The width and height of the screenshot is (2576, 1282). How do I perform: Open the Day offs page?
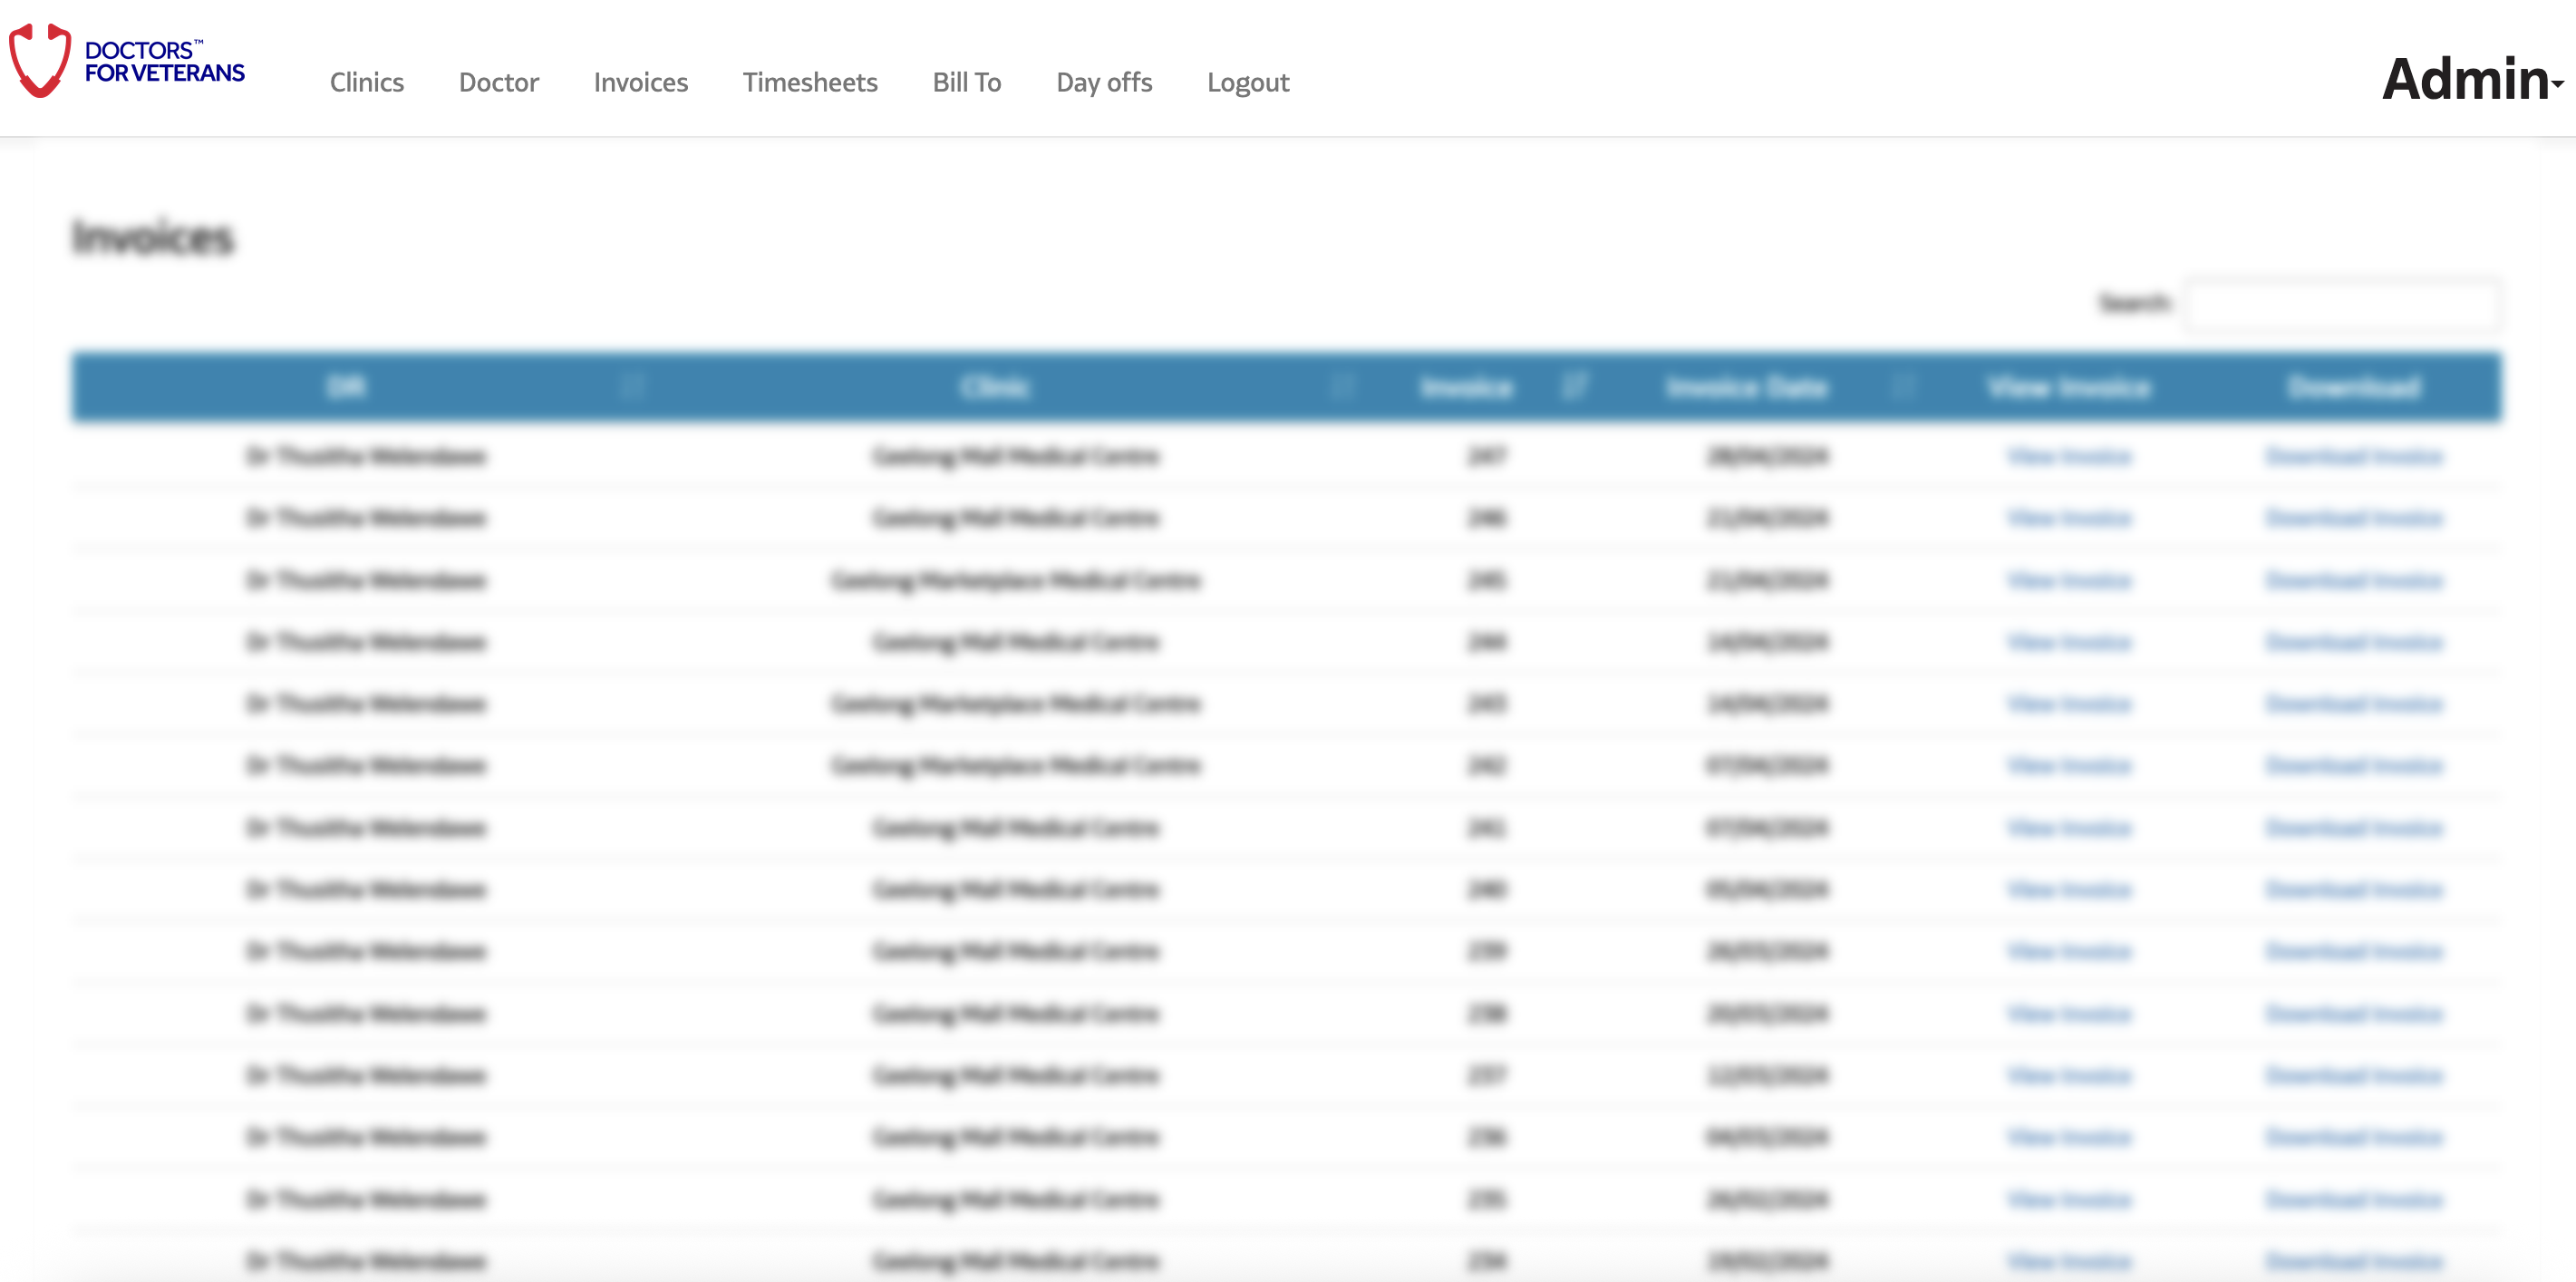[1103, 82]
